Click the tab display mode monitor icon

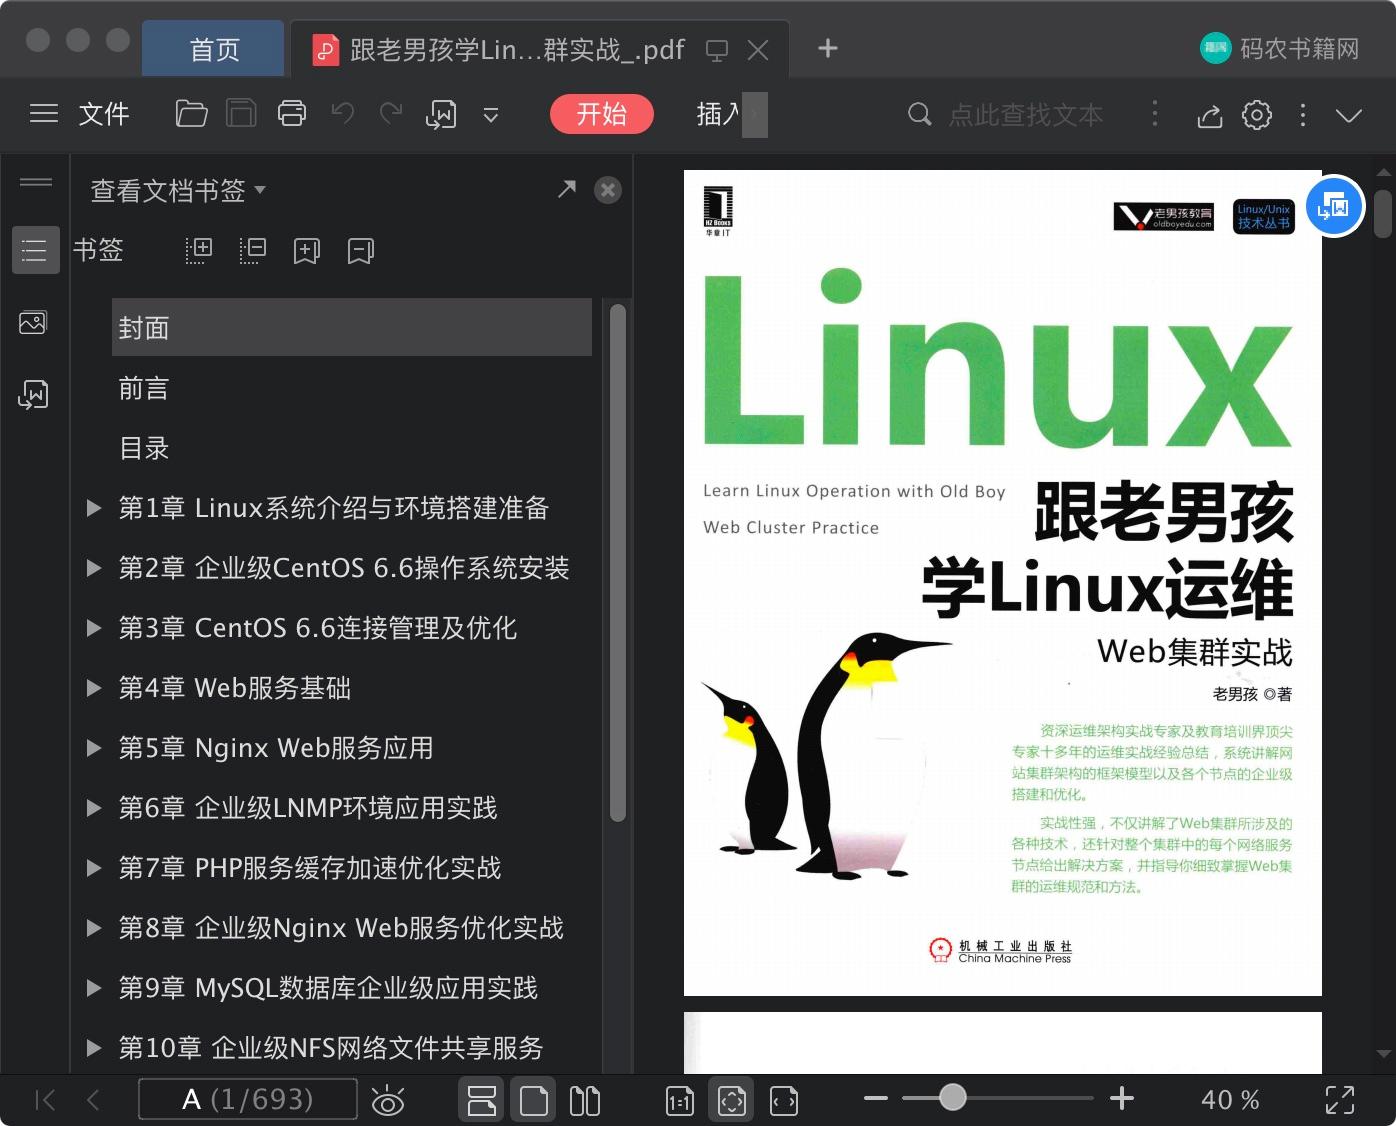click(717, 50)
